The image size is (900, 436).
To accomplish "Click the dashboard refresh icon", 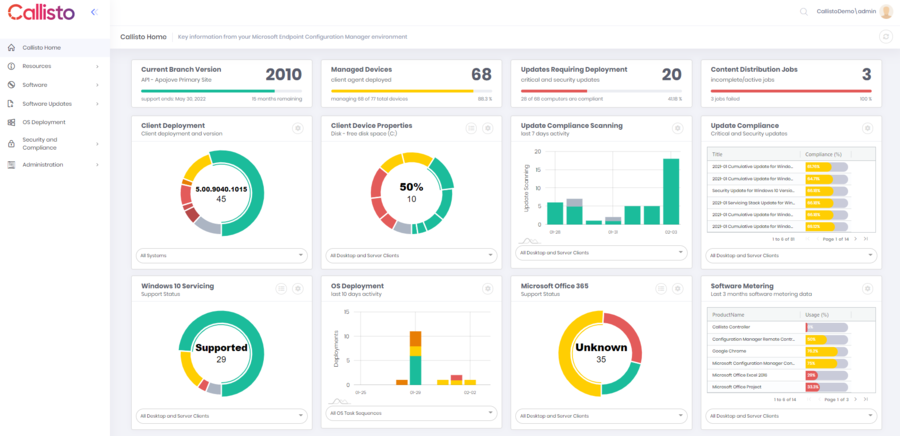I will click(x=885, y=36).
